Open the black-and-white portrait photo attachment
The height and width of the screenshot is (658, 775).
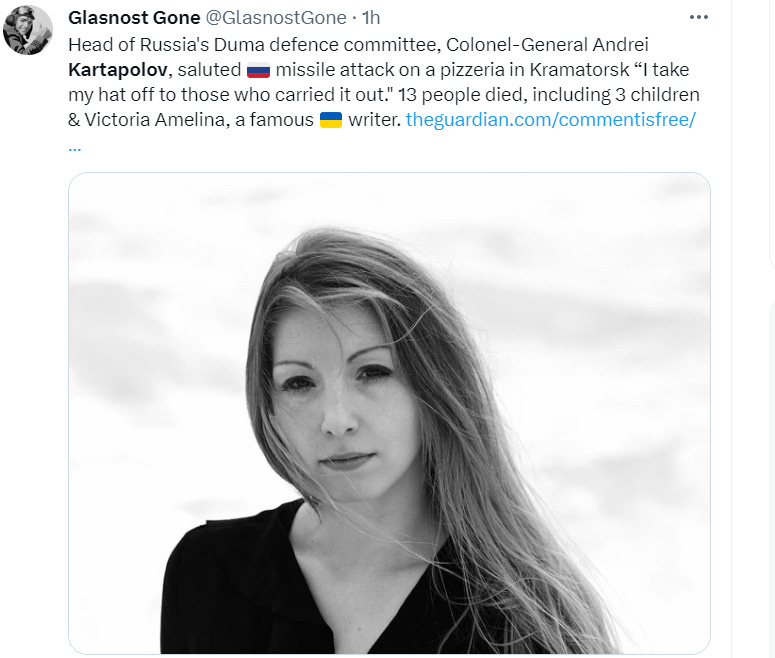point(389,413)
